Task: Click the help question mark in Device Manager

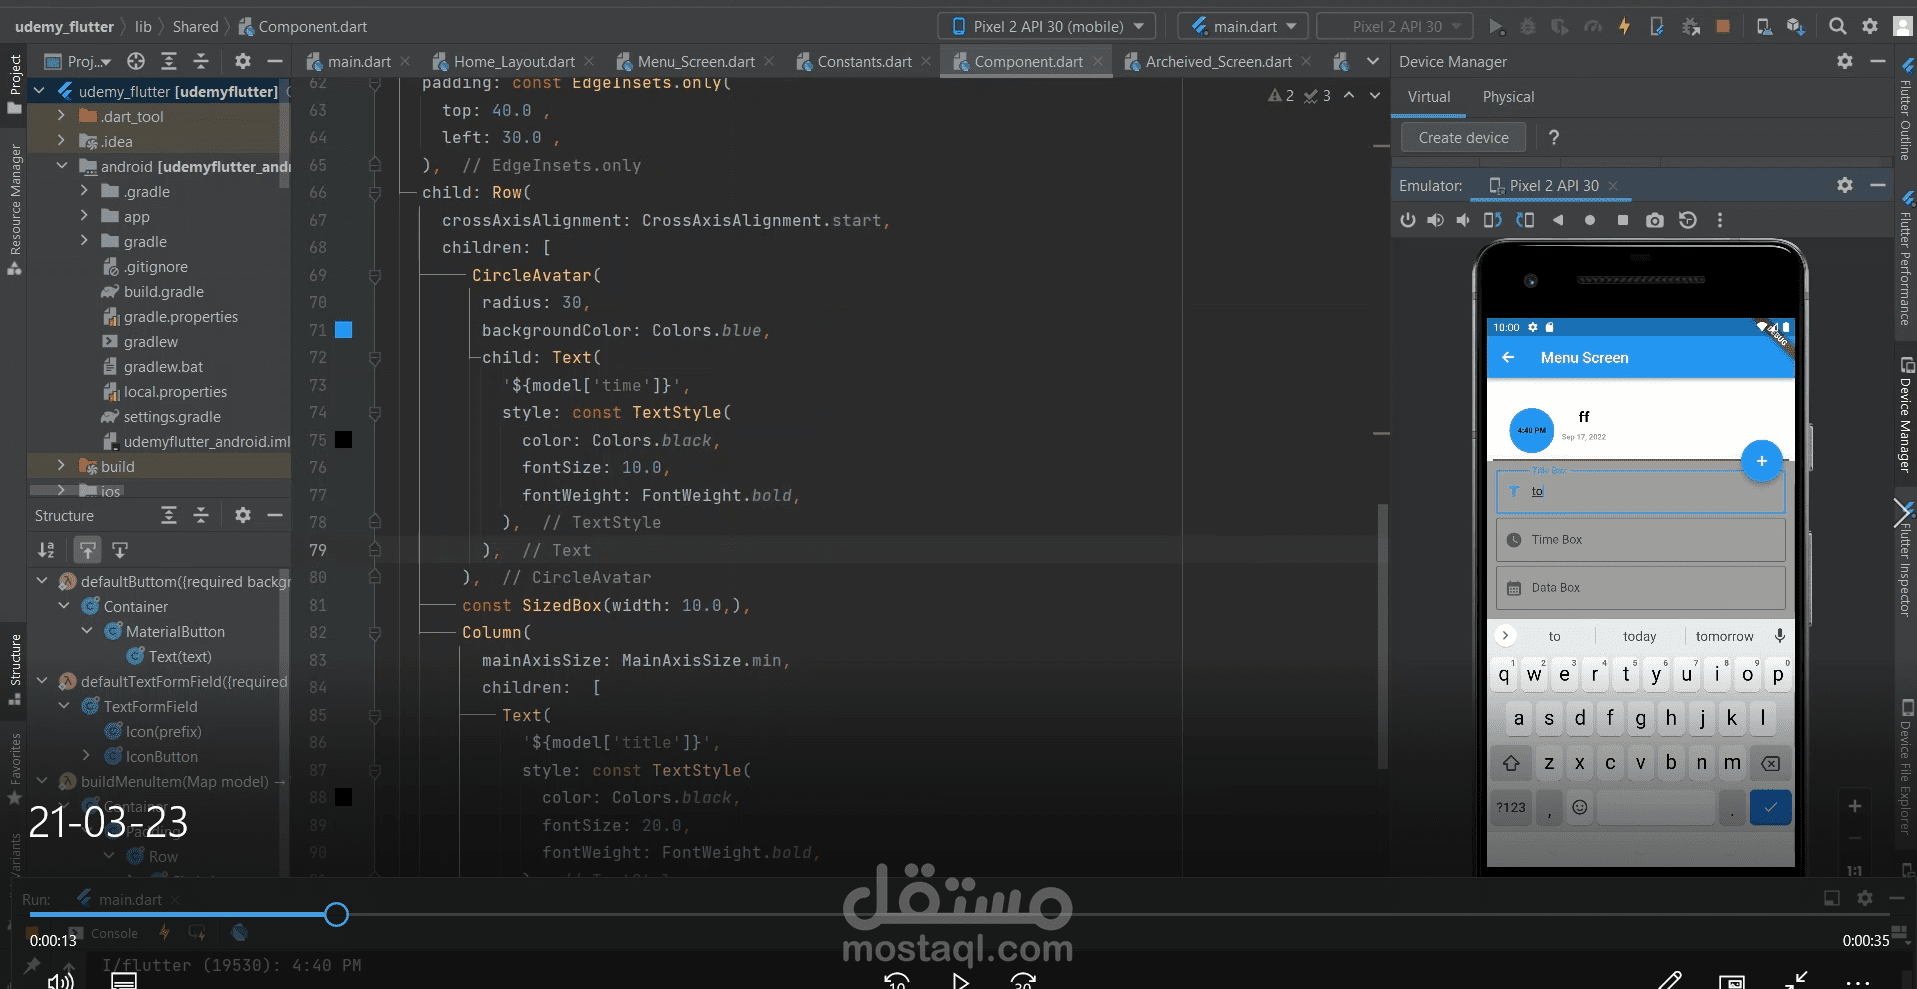Action: coord(1554,137)
